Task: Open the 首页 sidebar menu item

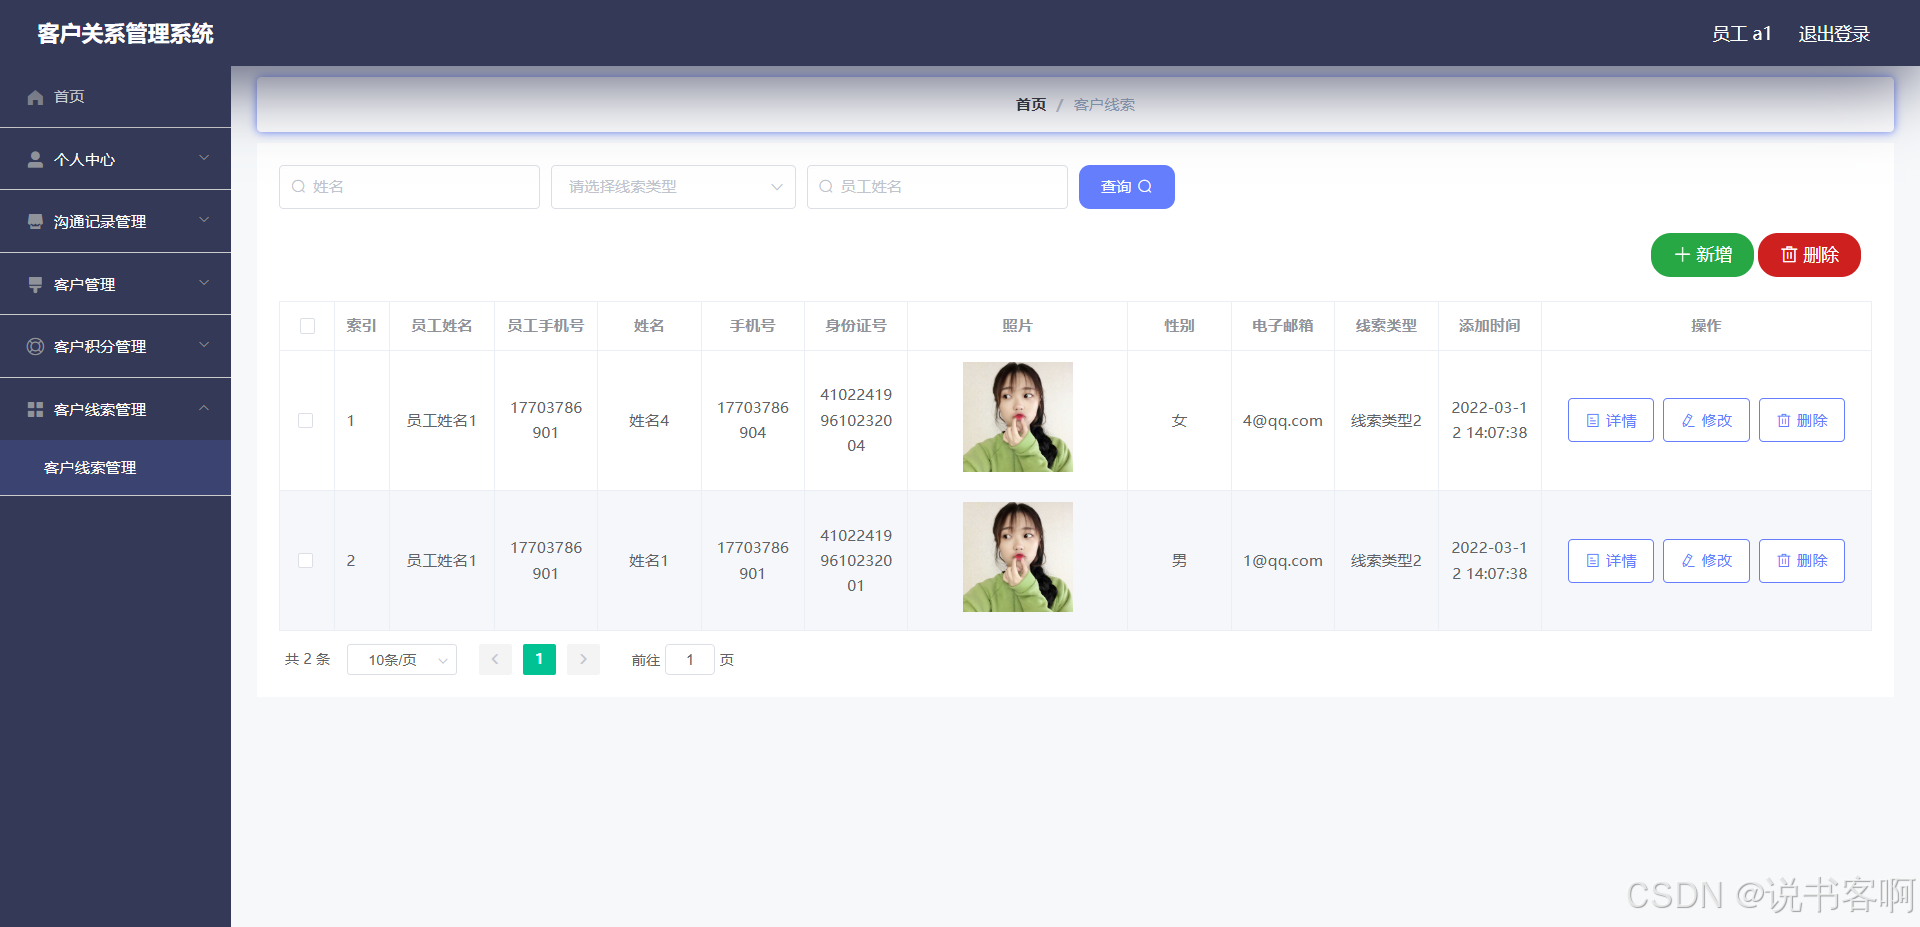Action: pyautogui.click(x=115, y=97)
